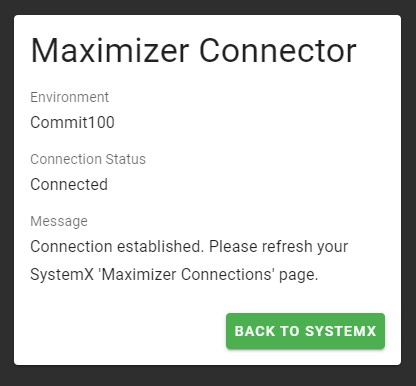Click the Message field label
416x386 pixels.
[59, 221]
